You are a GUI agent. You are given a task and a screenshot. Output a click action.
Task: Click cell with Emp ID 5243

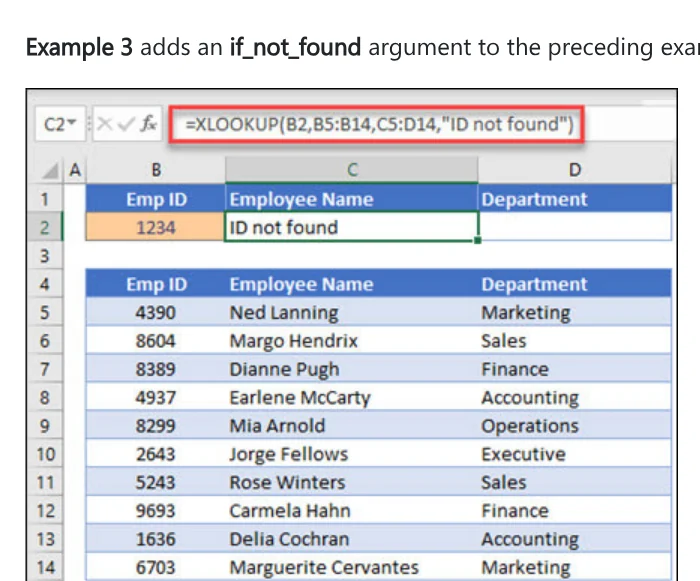pyautogui.click(x=155, y=482)
